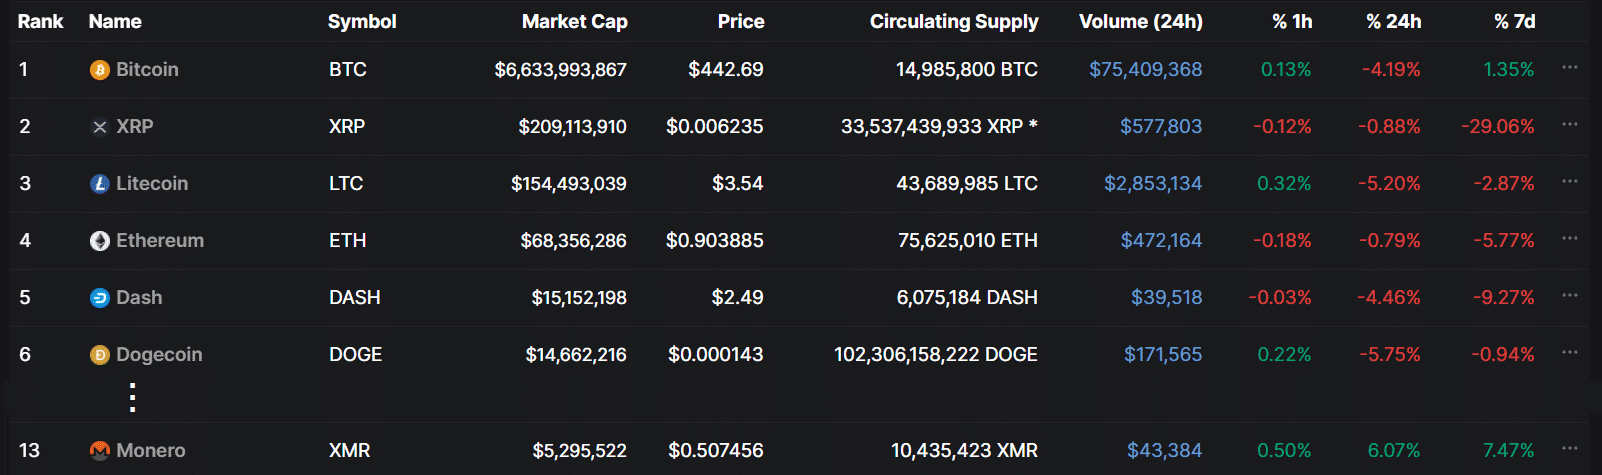Screen dimensions: 1602x475
Task: Sort by the % 7d column header
Action: (x=1514, y=21)
